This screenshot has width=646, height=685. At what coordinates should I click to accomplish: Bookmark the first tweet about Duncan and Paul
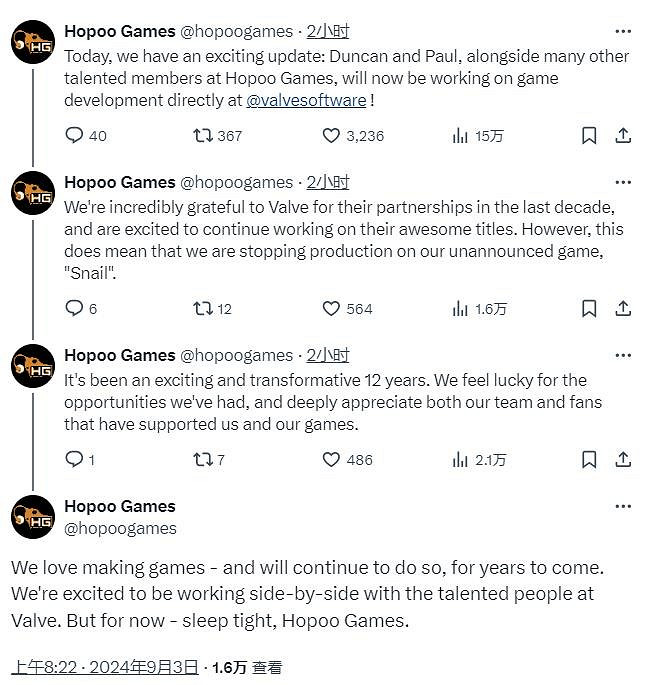click(x=589, y=135)
